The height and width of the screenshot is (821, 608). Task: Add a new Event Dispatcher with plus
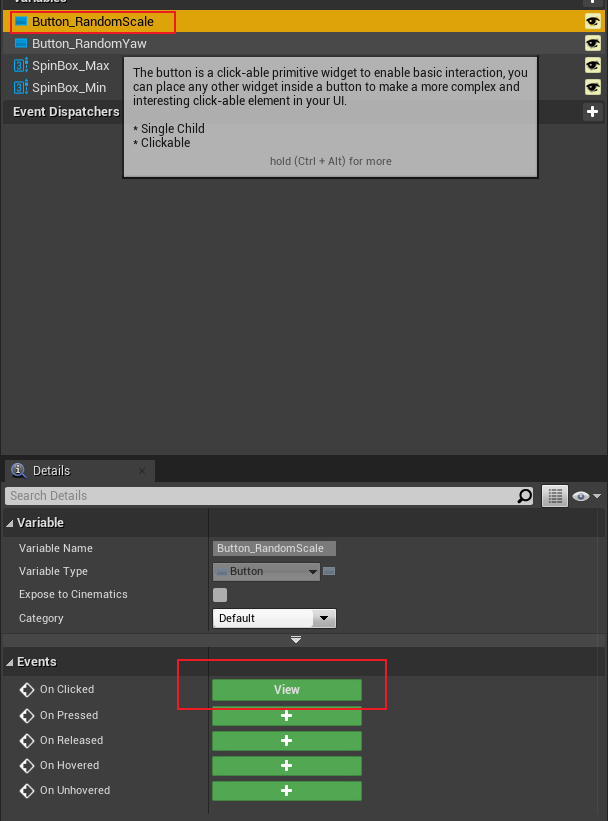tap(592, 112)
